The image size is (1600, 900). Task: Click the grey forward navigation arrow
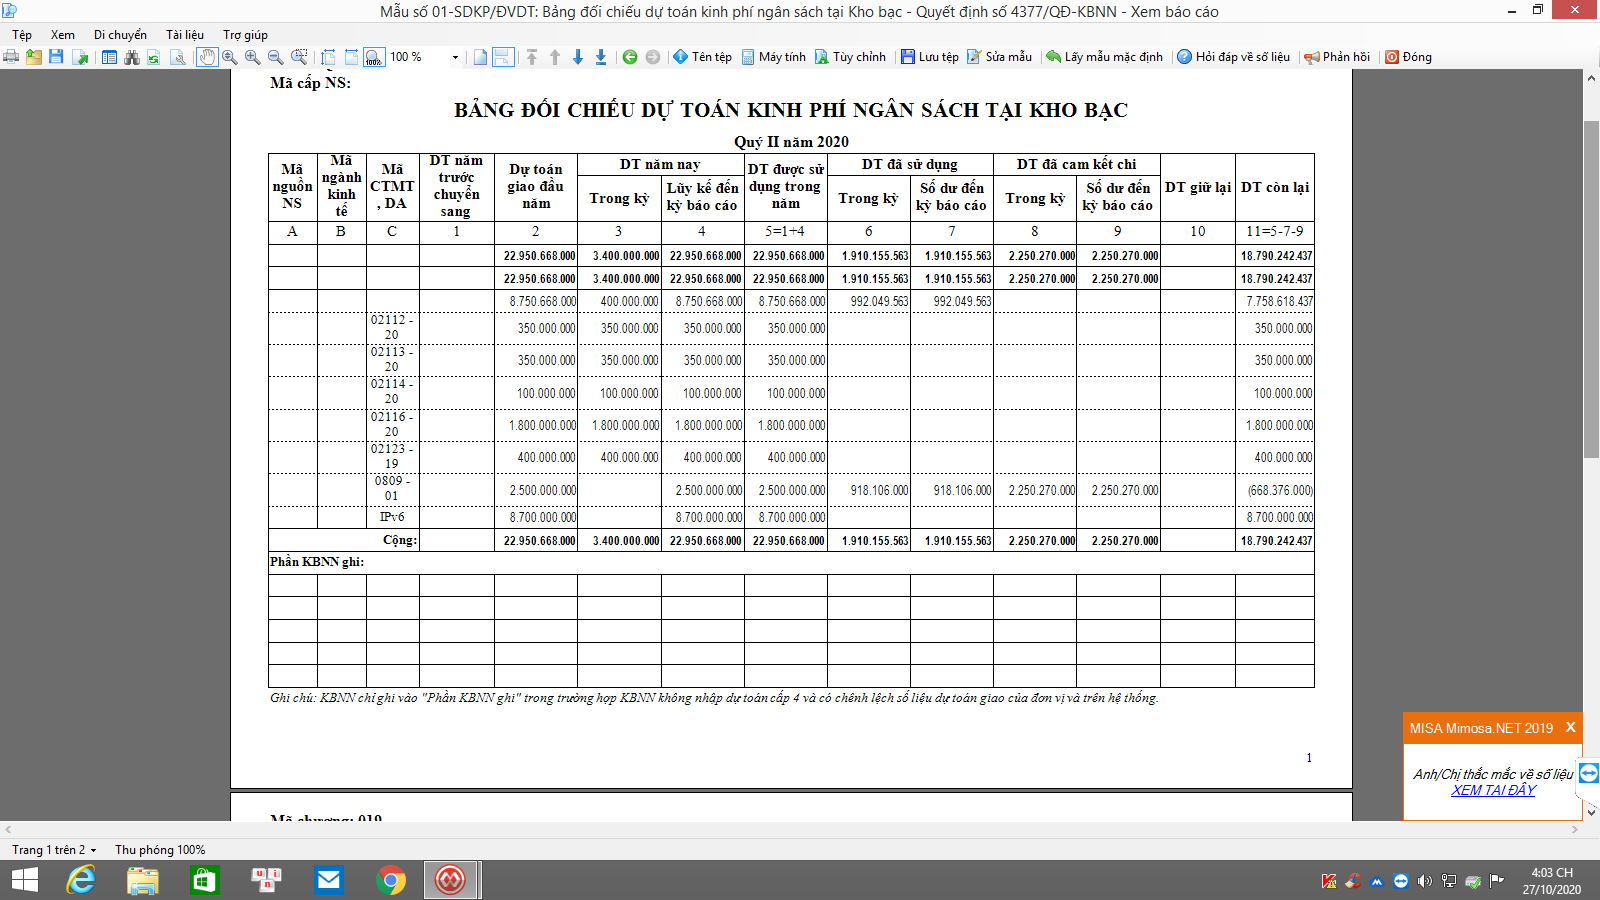pyautogui.click(x=653, y=57)
